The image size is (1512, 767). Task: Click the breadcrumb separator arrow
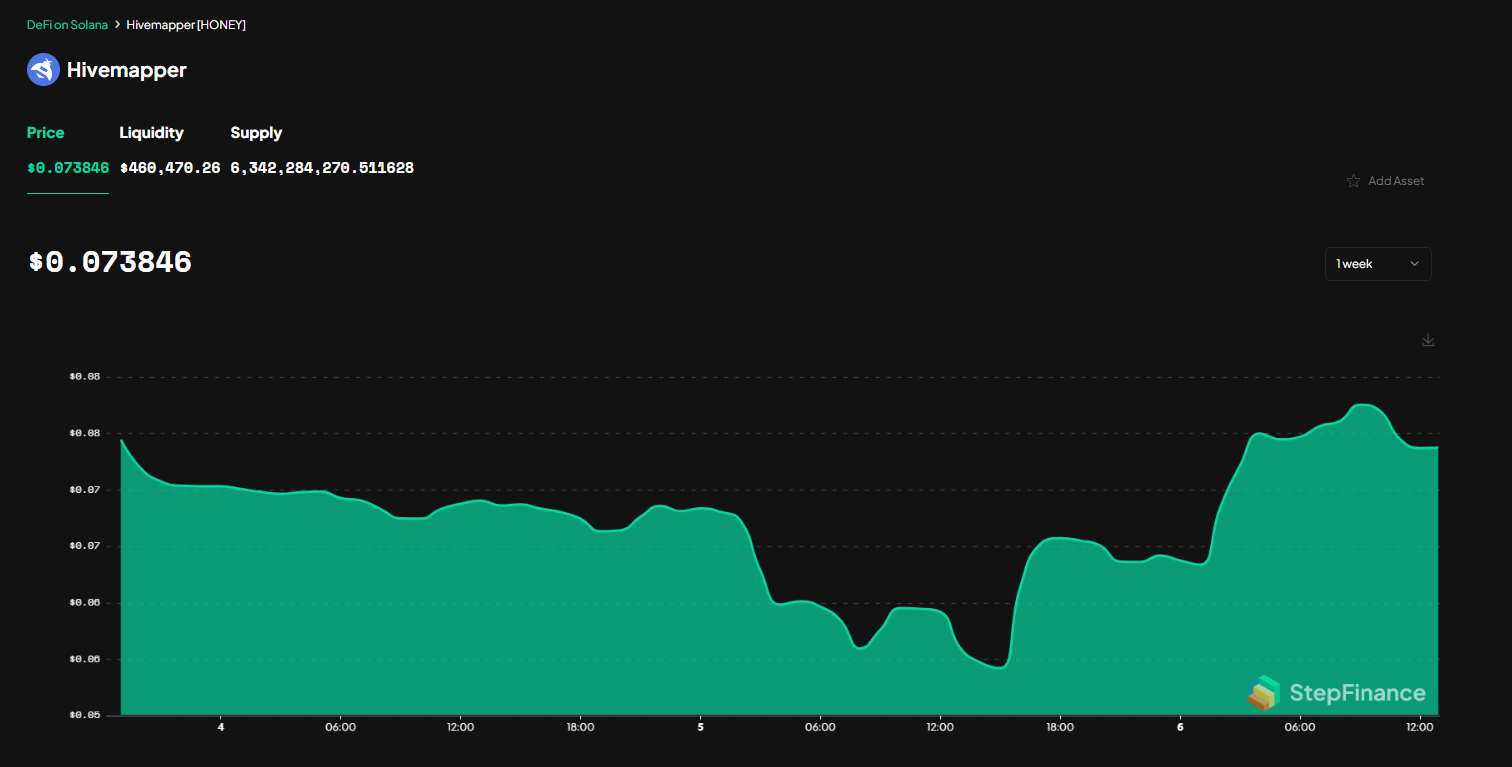click(x=117, y=25)
